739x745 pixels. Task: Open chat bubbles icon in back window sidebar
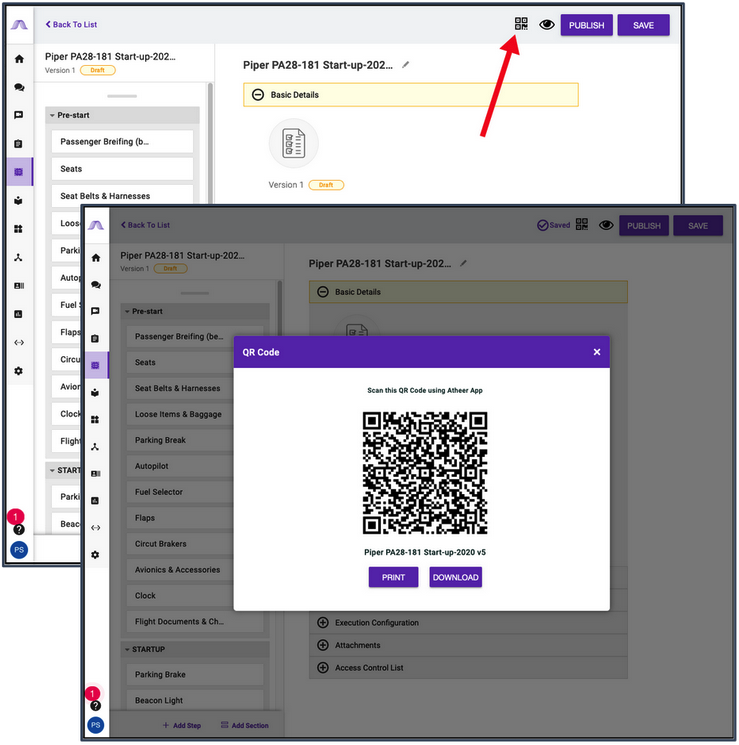tap(19, 87)
